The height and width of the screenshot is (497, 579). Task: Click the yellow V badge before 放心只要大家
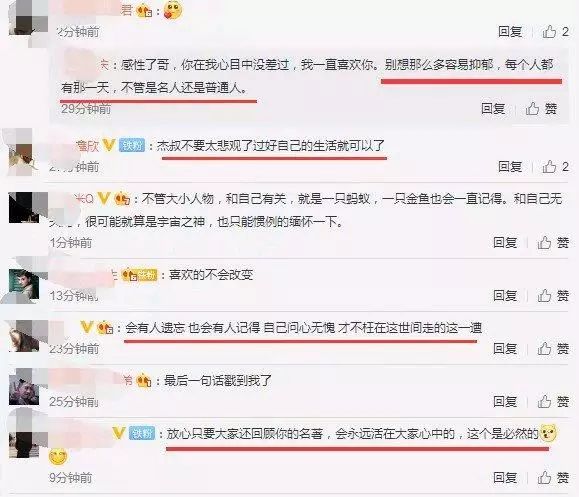tap(119, 433)
